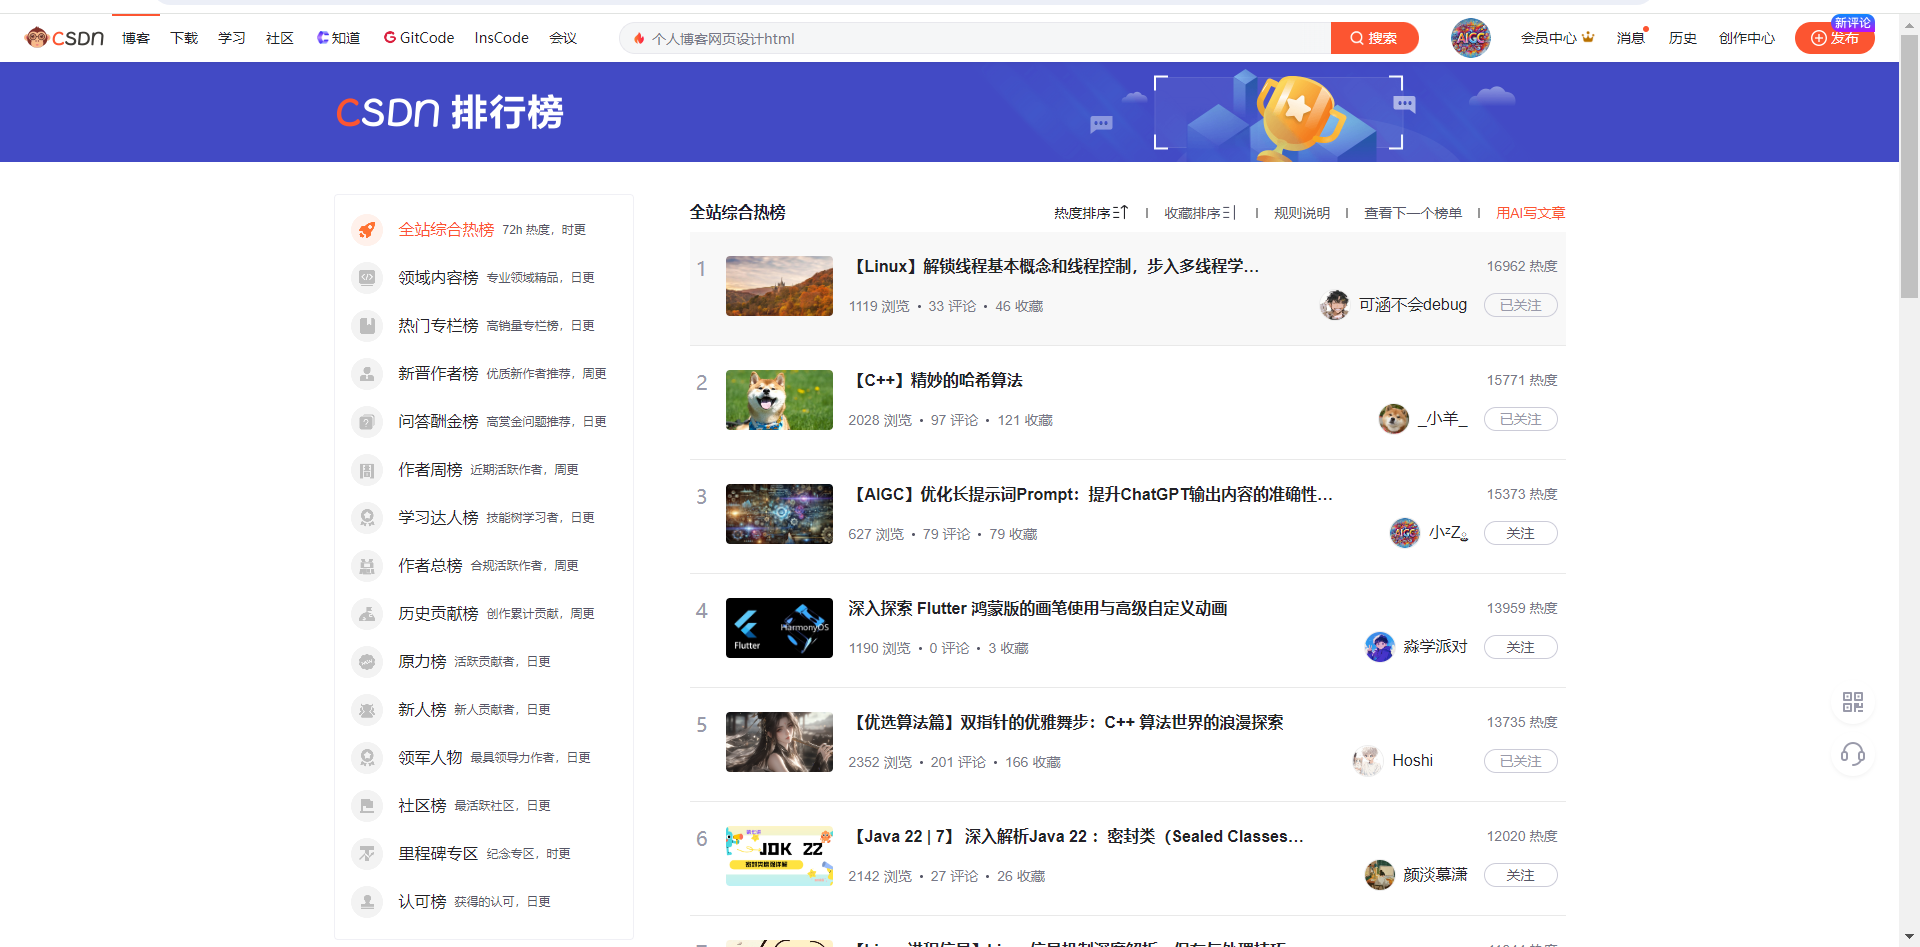The image size is (1920, 947).
Task: Open the InsCode nav link
Action: point(502,38)
